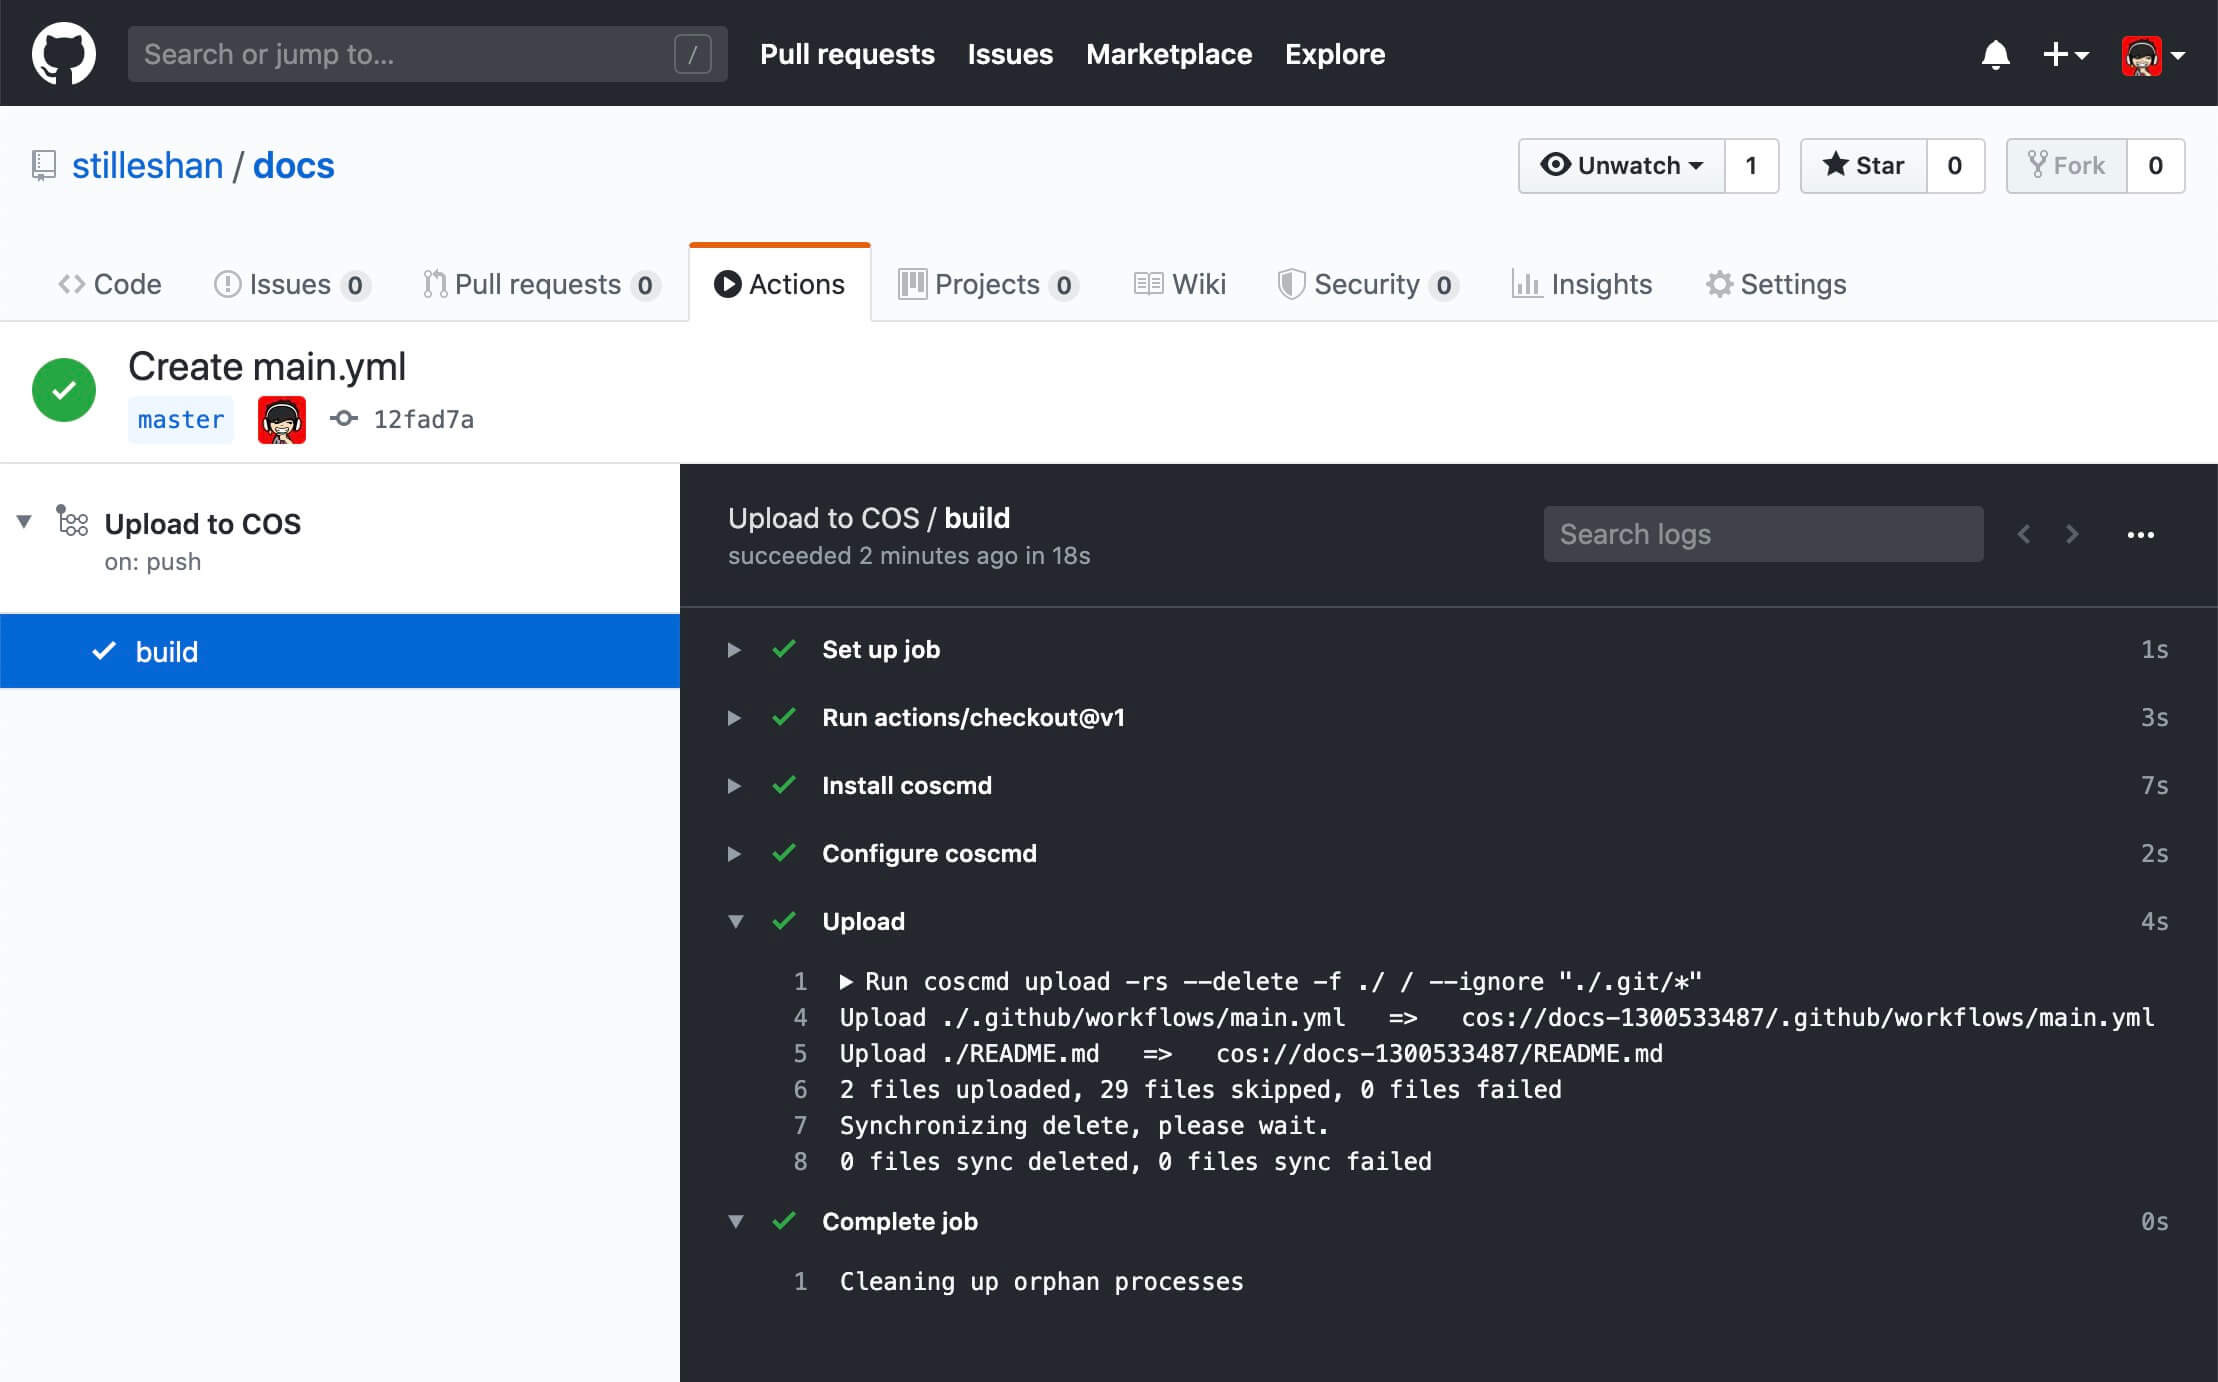The height and width of the screenshot is (1382, 2218).
Task: Click Issues in the top navigation
Action: 1010,54
